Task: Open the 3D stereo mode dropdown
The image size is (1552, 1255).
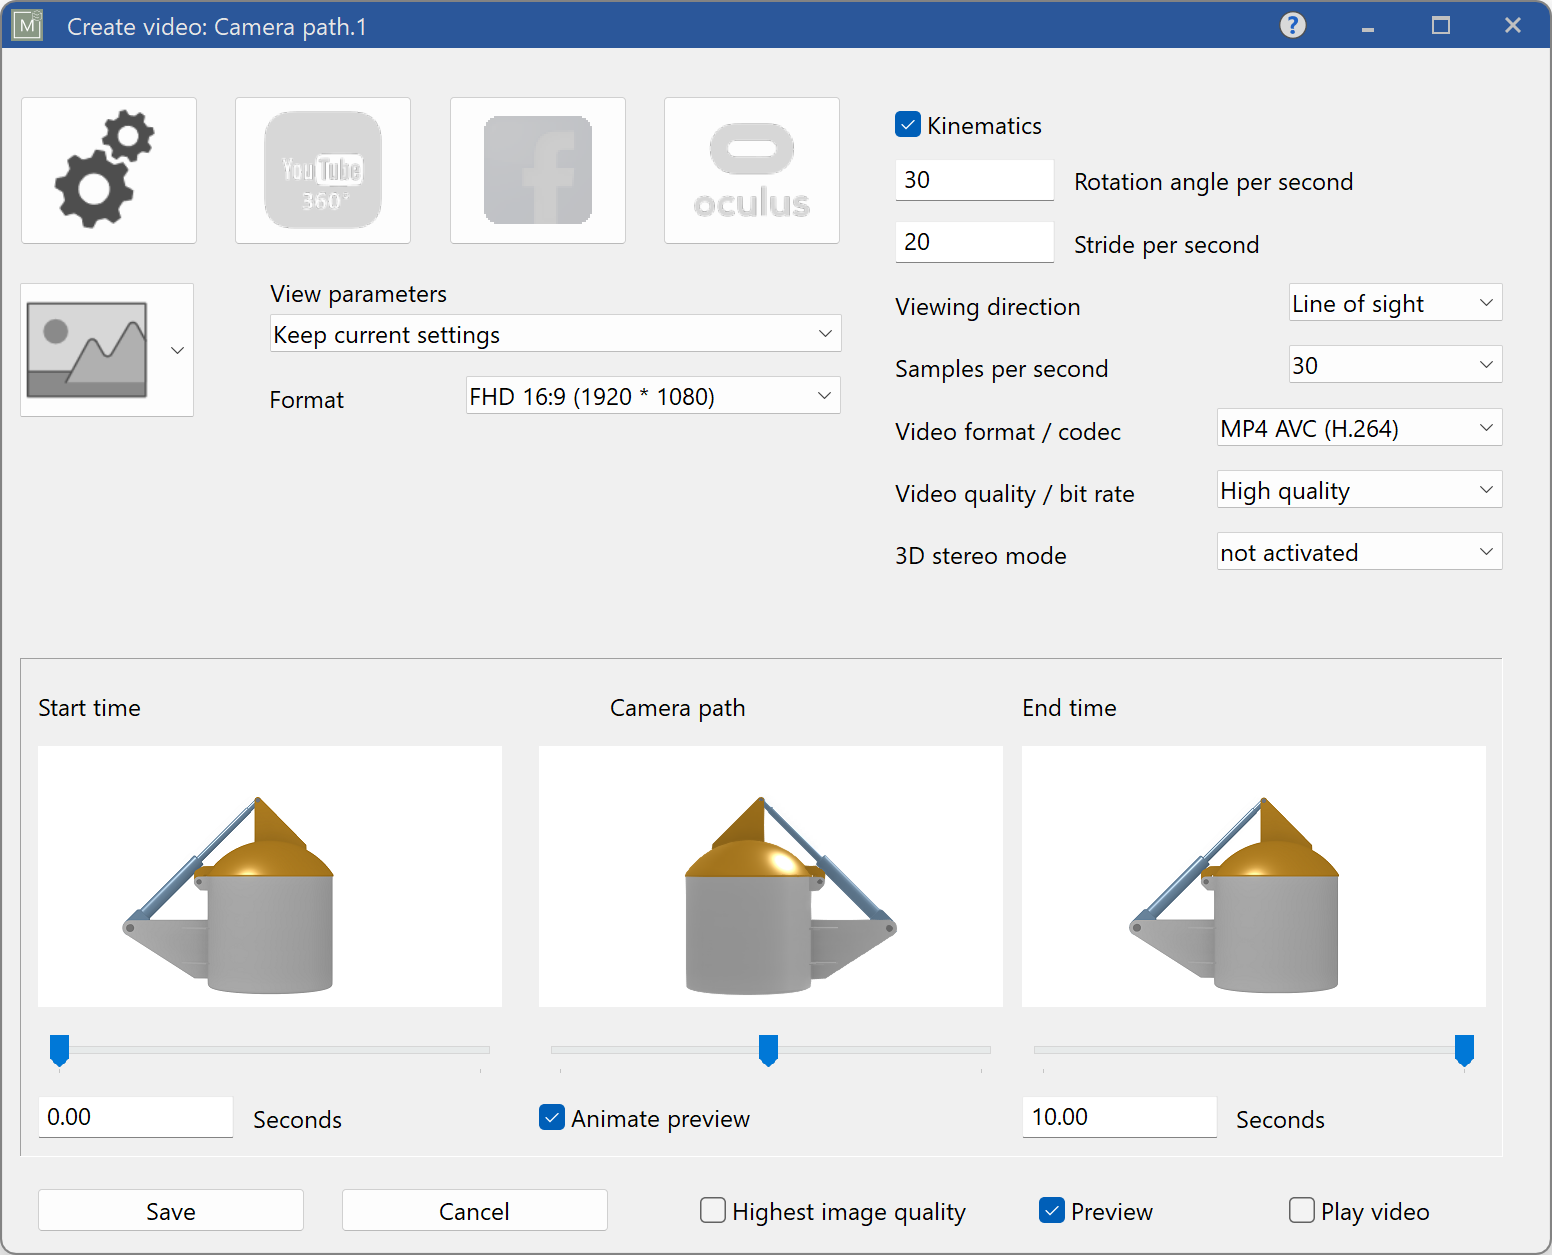Action: (x=1358, y=551)
